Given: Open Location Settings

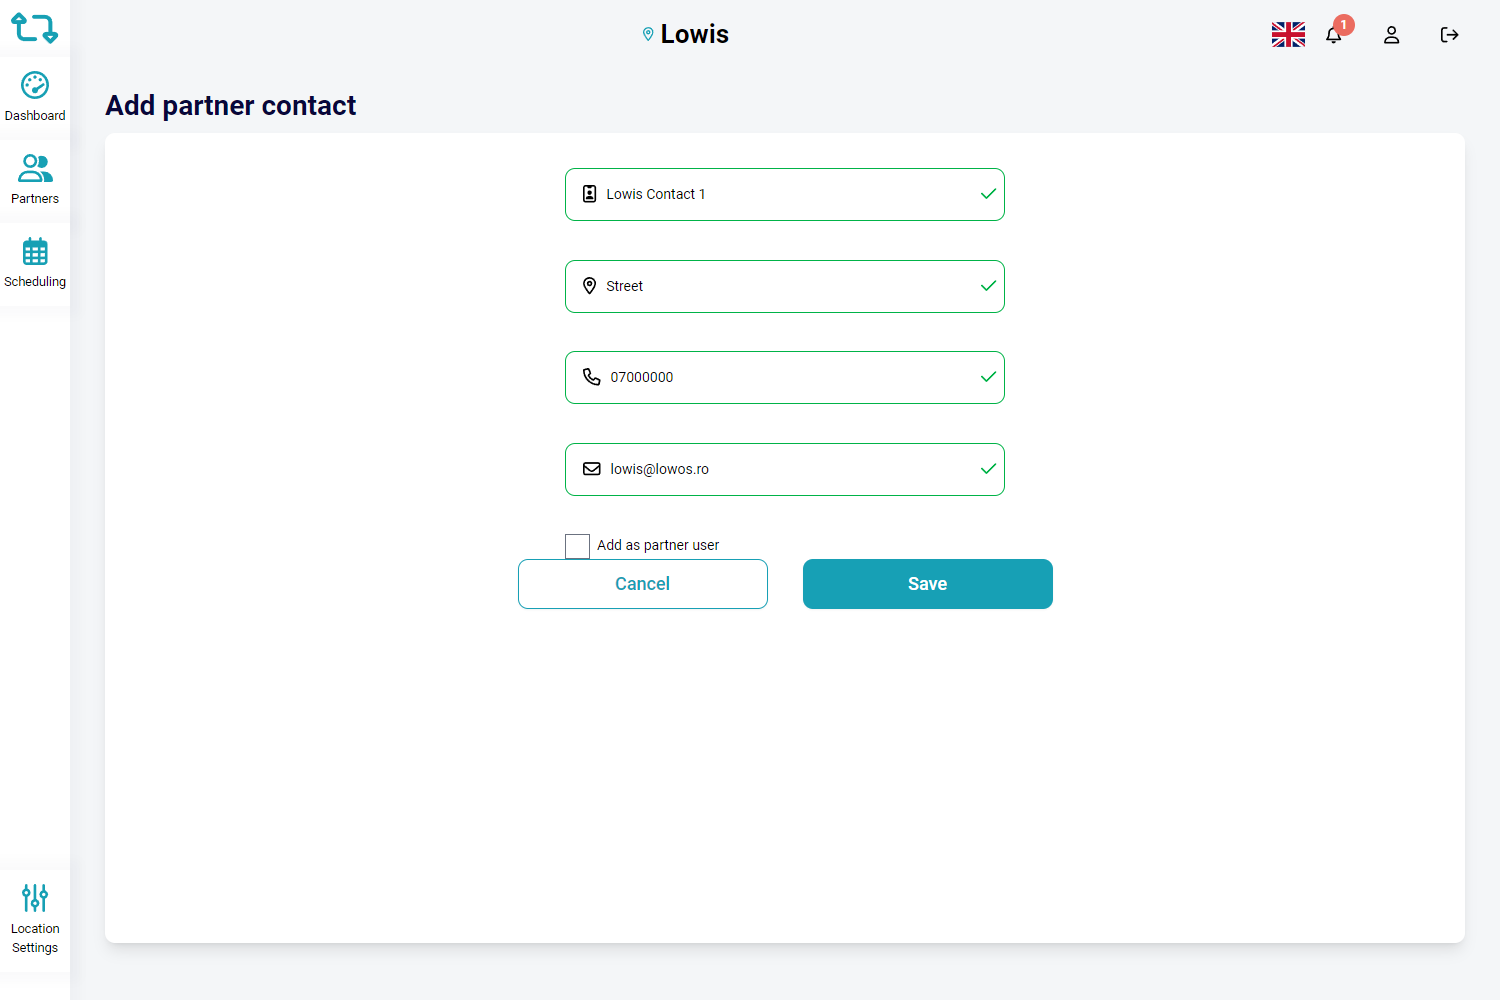Looking at the screenshot, I should [x=35, y=919].
